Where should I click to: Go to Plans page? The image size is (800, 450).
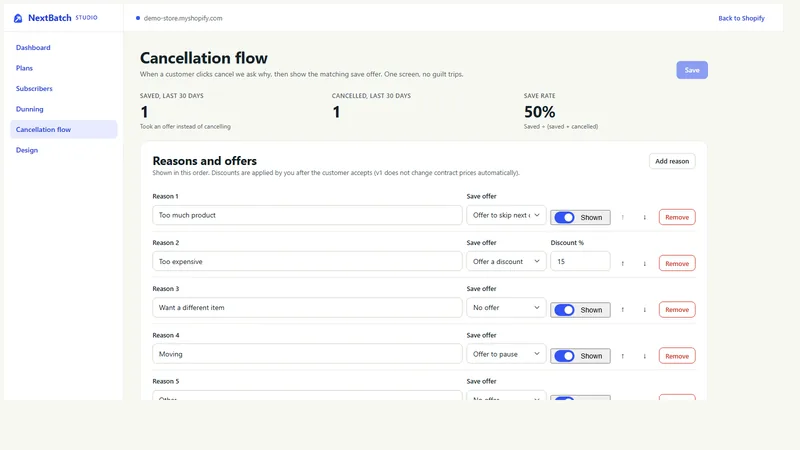pos(24,68)
